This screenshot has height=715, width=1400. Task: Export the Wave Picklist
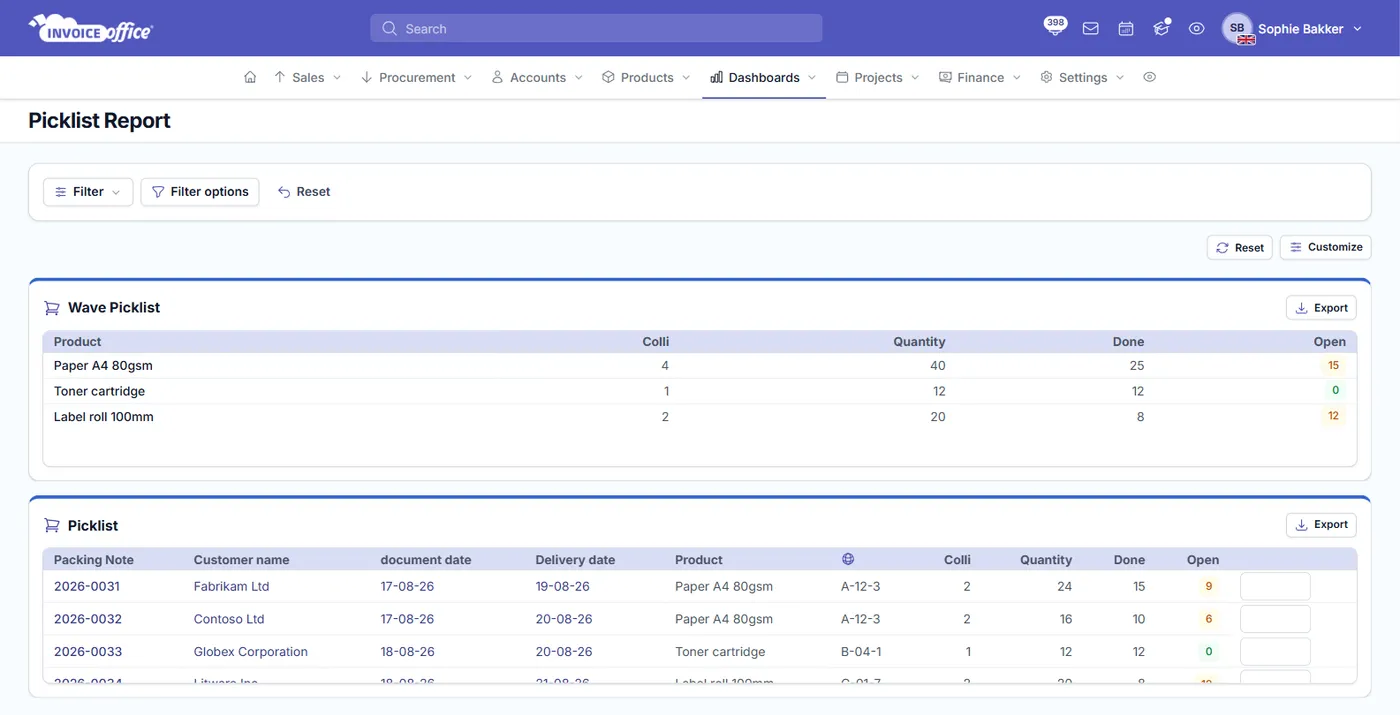pos(1321,308)
